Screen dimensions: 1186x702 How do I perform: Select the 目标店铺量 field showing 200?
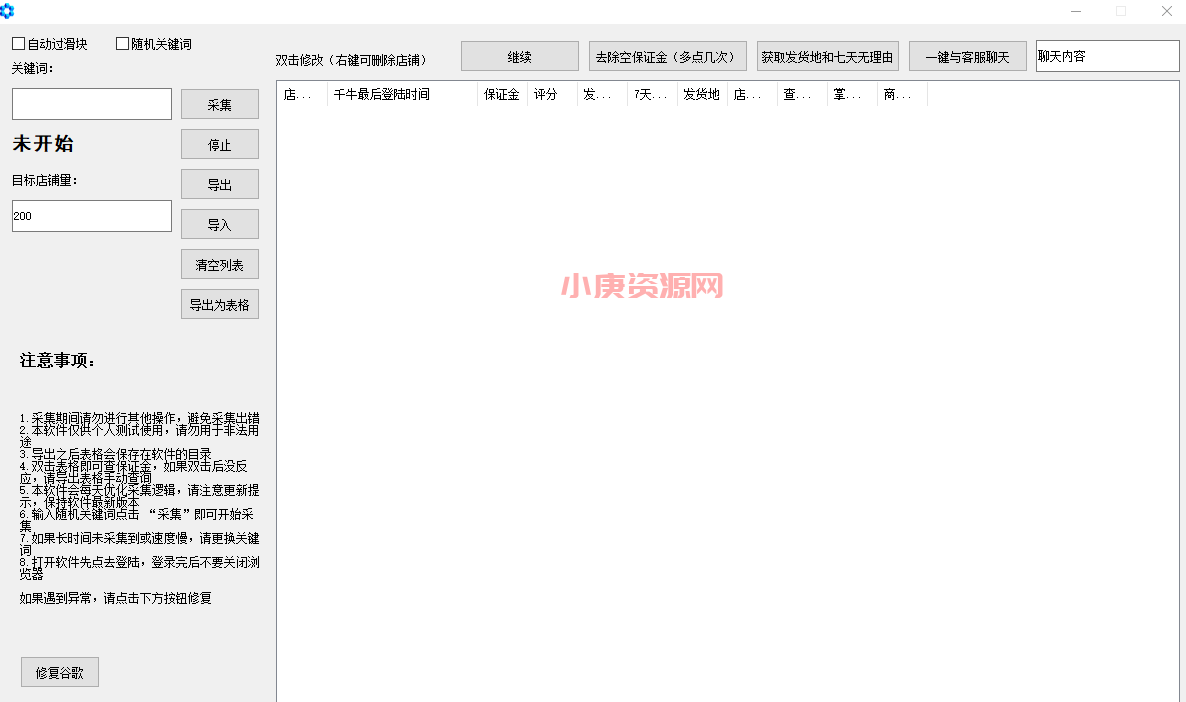91,215
